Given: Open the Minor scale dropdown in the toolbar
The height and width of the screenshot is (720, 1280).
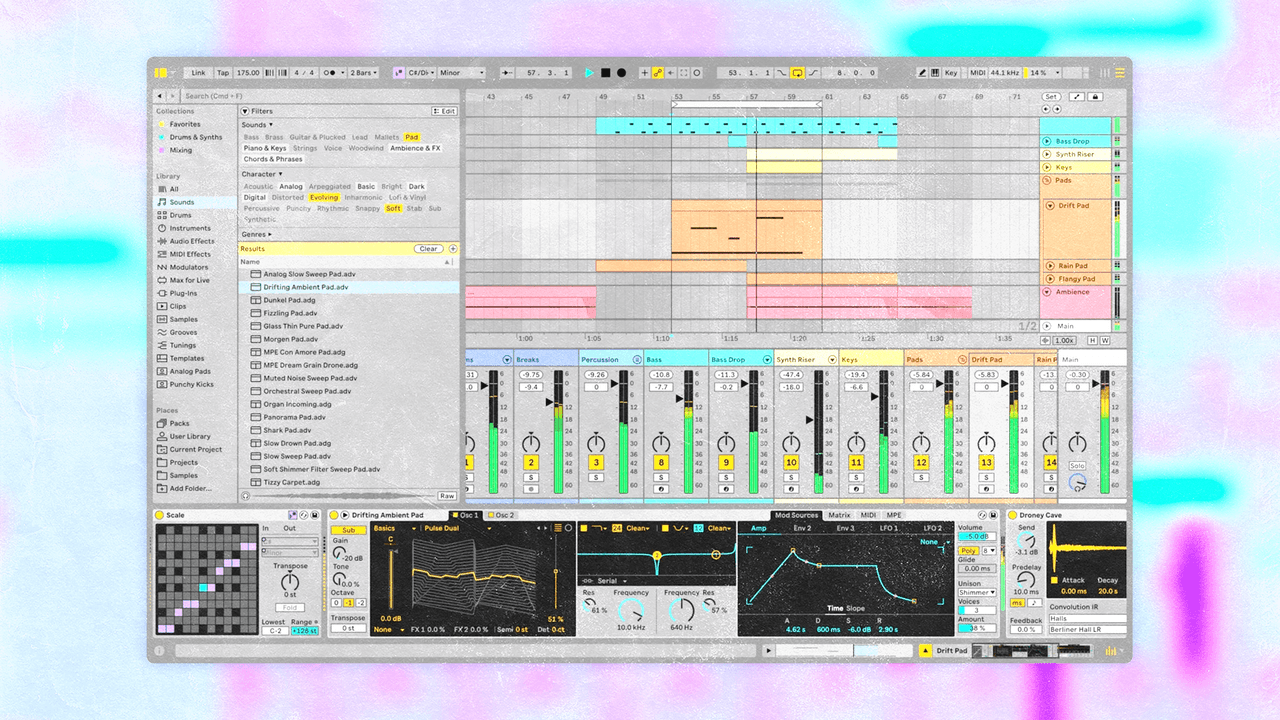Looking at the screenshot, I should coord(459,72).
